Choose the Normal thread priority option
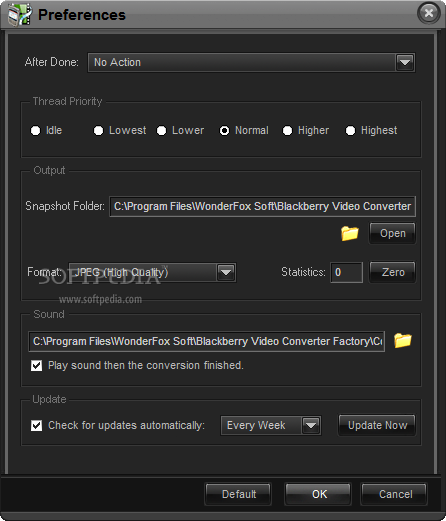Viewport: 446px width, 521px height. point(224,130)
